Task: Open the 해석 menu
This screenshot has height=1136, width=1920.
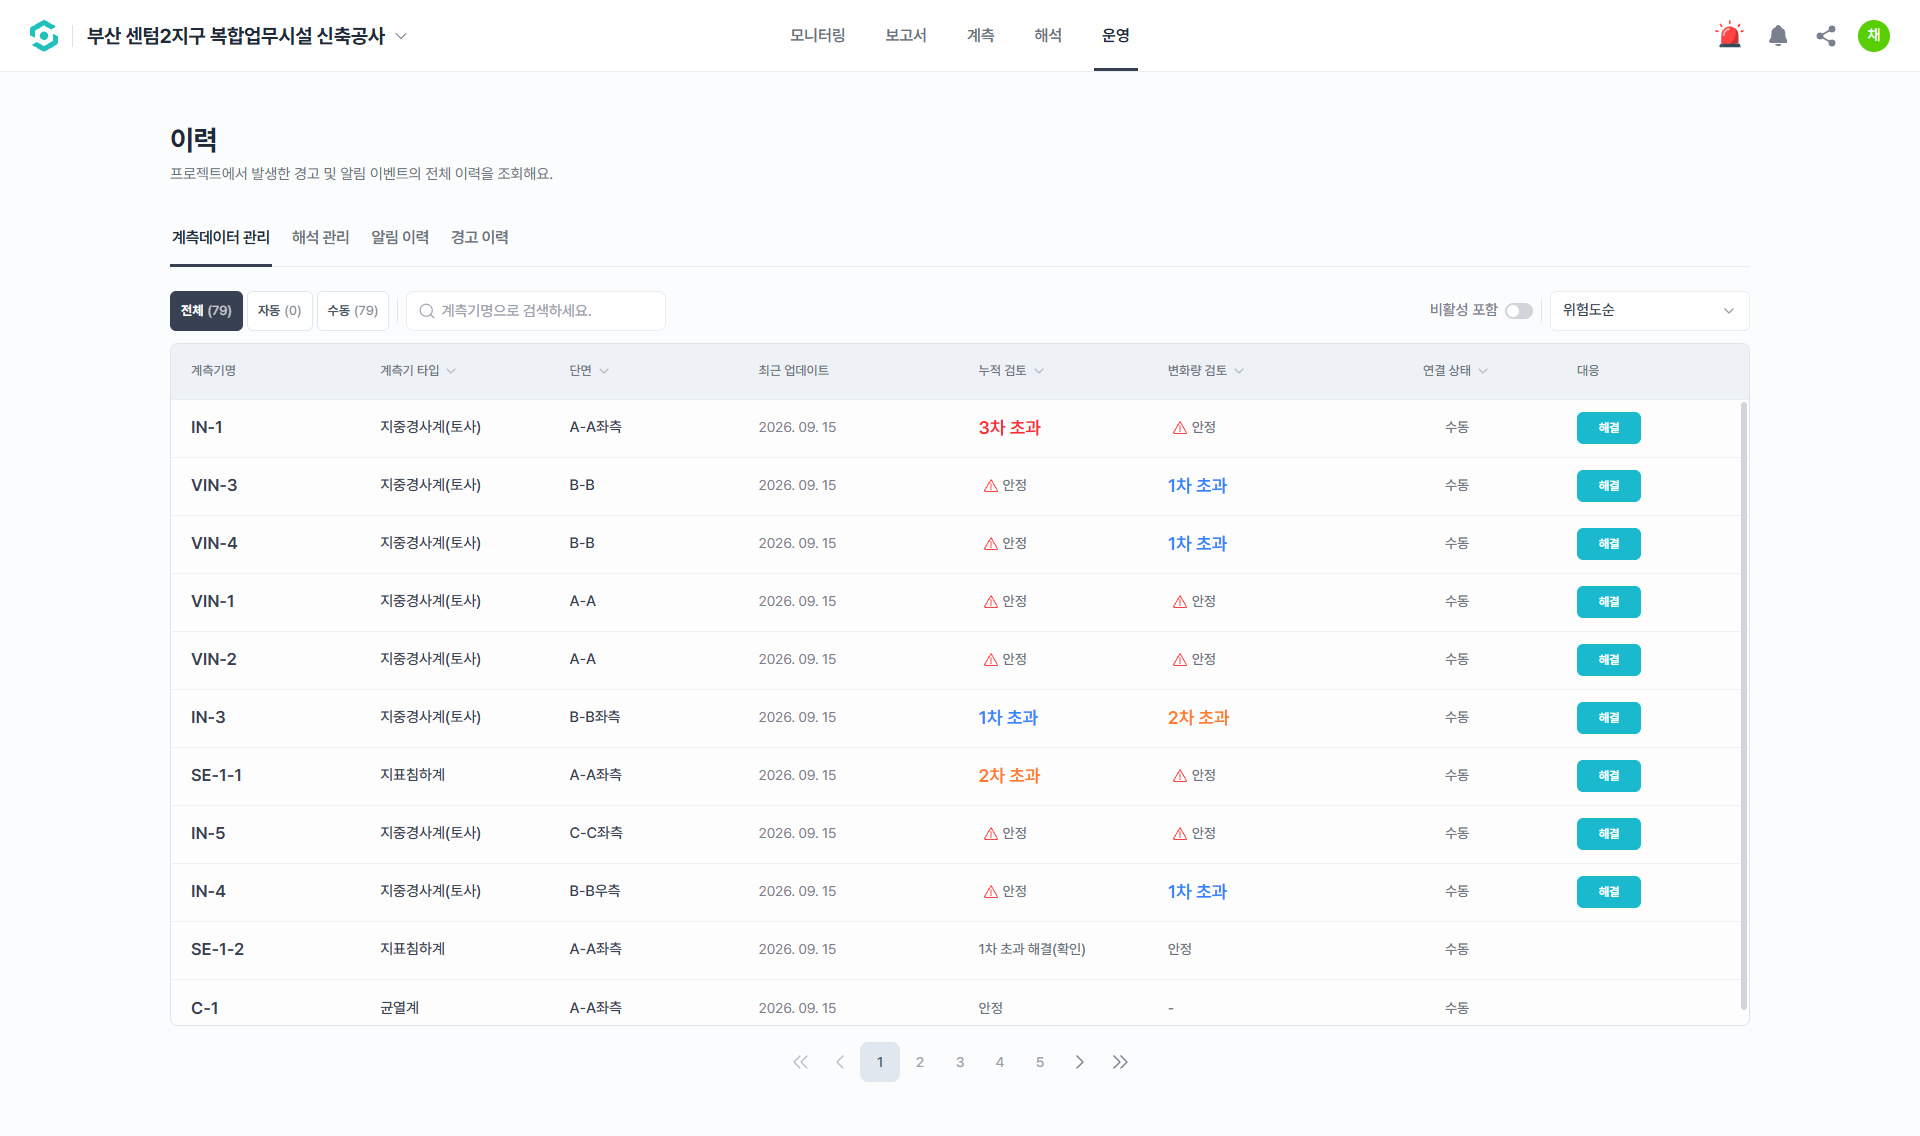Action: [x=1048, y=36]
